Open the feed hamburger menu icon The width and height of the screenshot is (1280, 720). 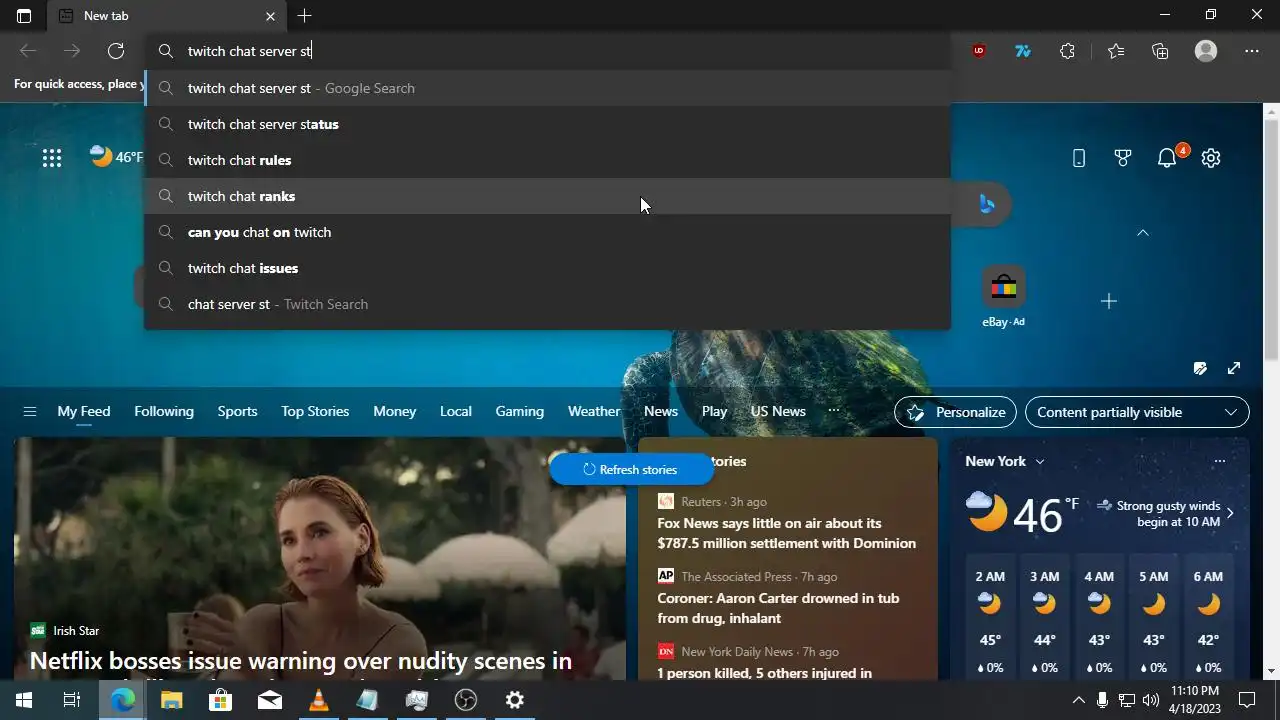[x=30, y=412]
